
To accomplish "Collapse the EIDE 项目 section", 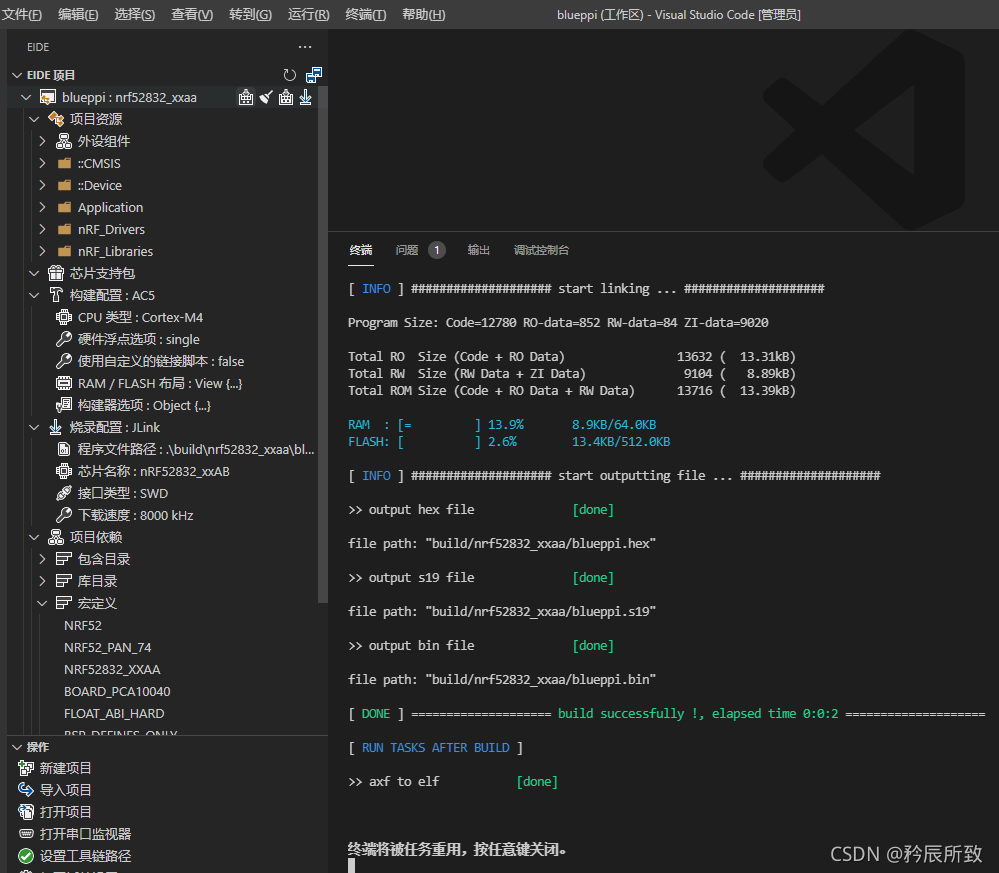I will pyautogui.click(x=17, y=75).
